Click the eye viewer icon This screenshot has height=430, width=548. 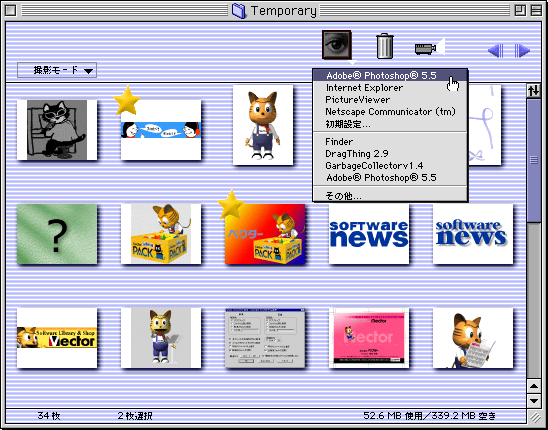coord(337,45)
